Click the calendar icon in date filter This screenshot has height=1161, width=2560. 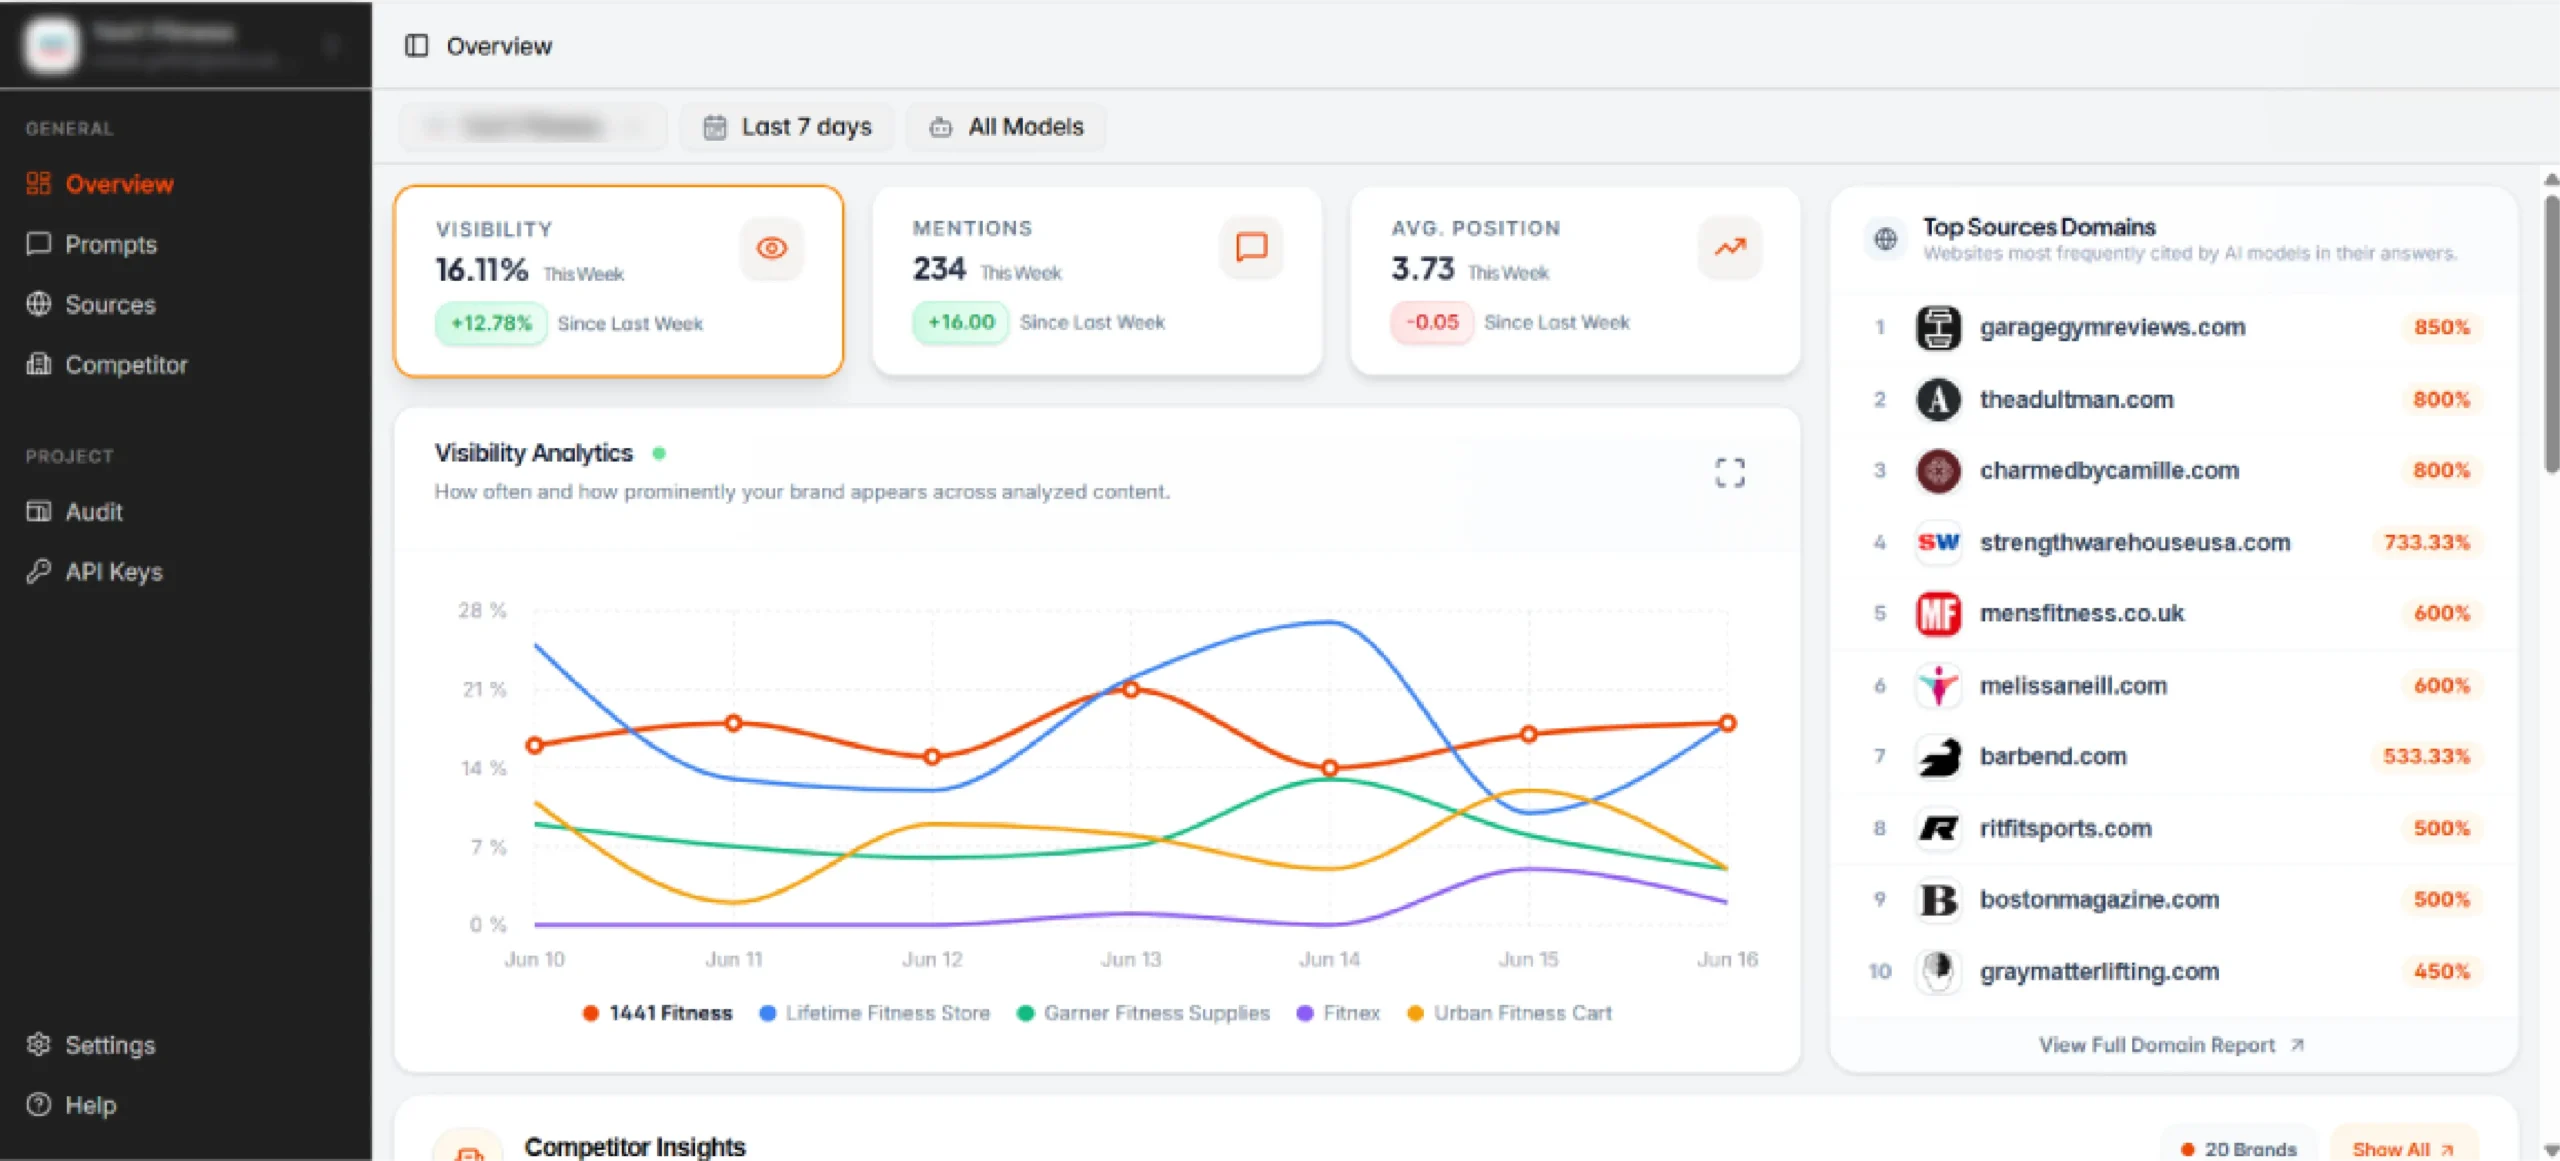click(714, 127)
